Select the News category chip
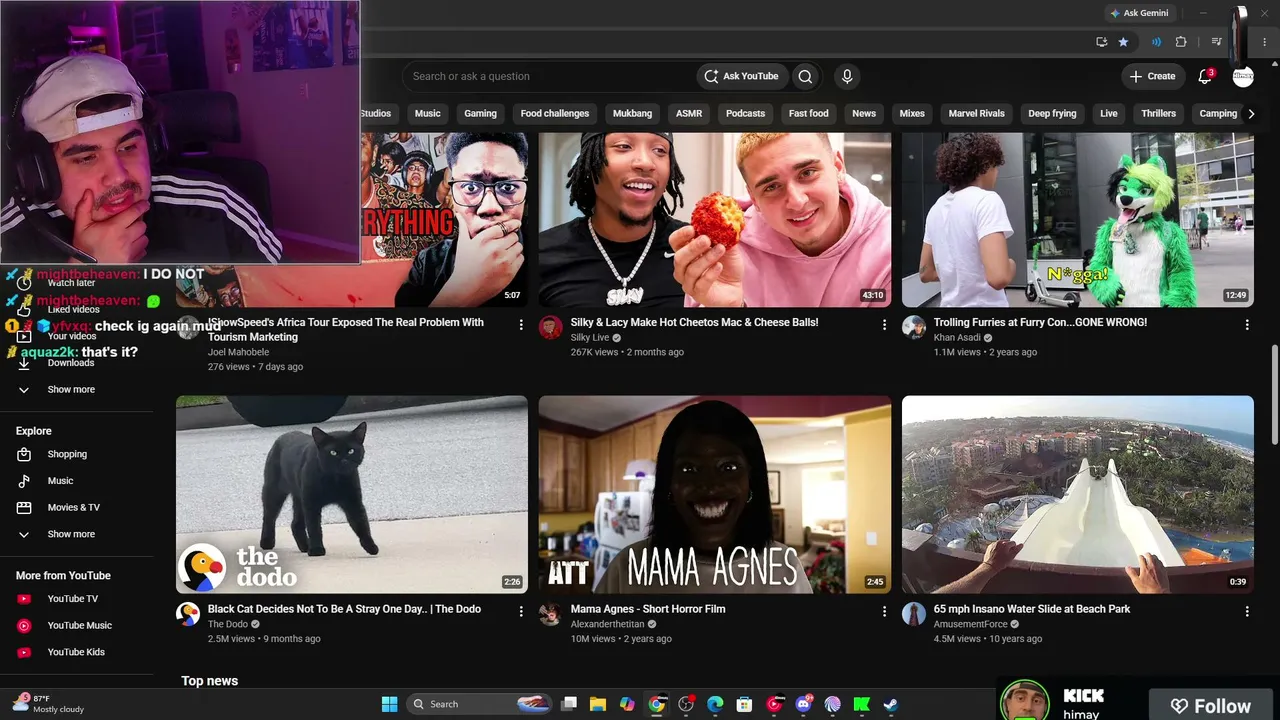The height and width of the screenshot is (720, 1280). coord(864,113)
